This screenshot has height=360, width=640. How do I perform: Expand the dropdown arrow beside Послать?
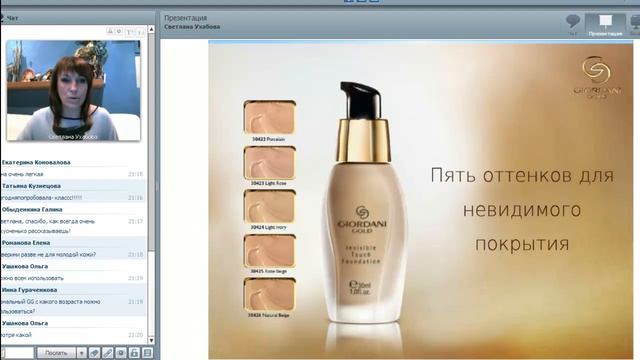[x=81, y=353]
